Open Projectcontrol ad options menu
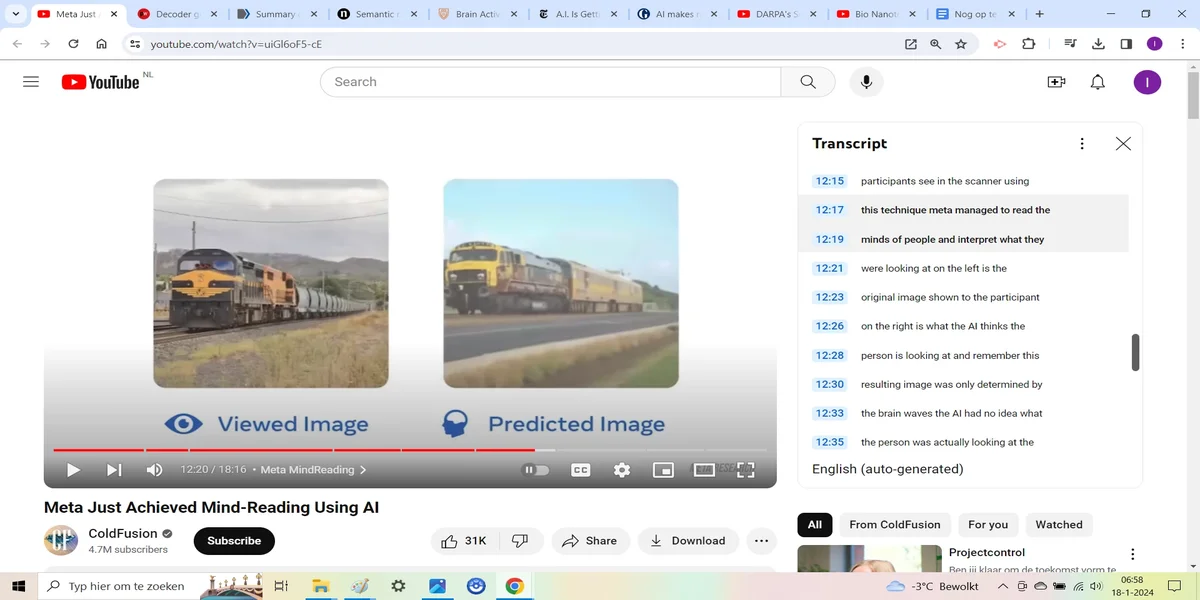Screen dimensions: 1200x600 [x=1132, y=554]
